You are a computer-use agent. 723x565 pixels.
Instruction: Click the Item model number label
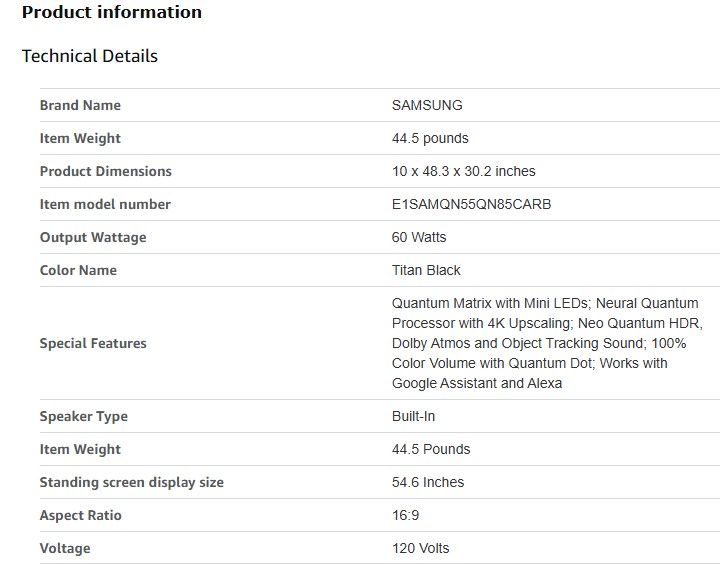pyautogui.click(x=105, y=204)
